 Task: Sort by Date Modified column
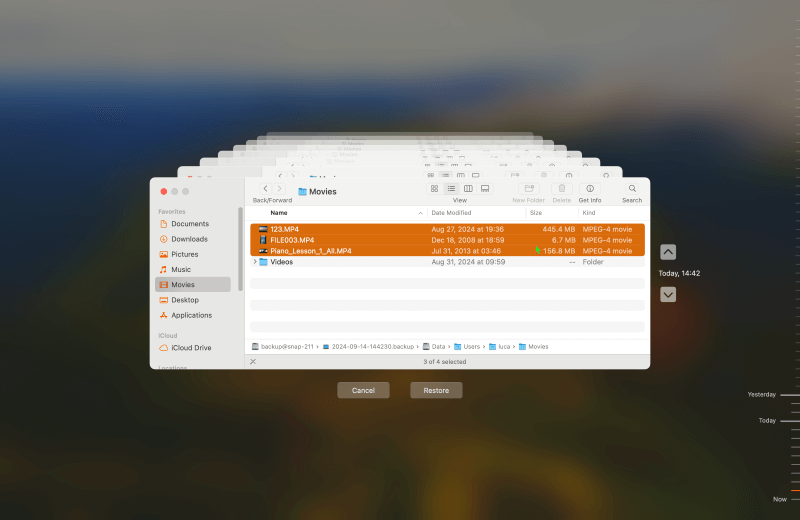tap(451, 213)
